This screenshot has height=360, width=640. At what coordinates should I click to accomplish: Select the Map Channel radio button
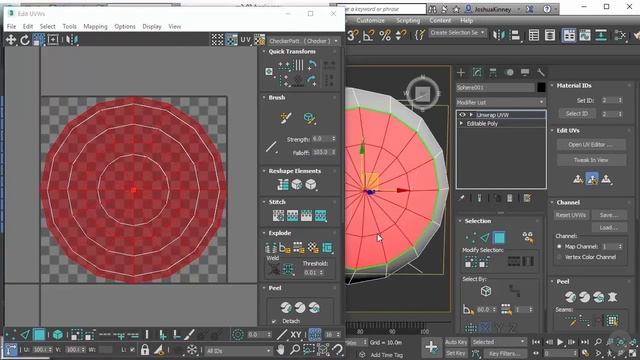coord(559,247)
